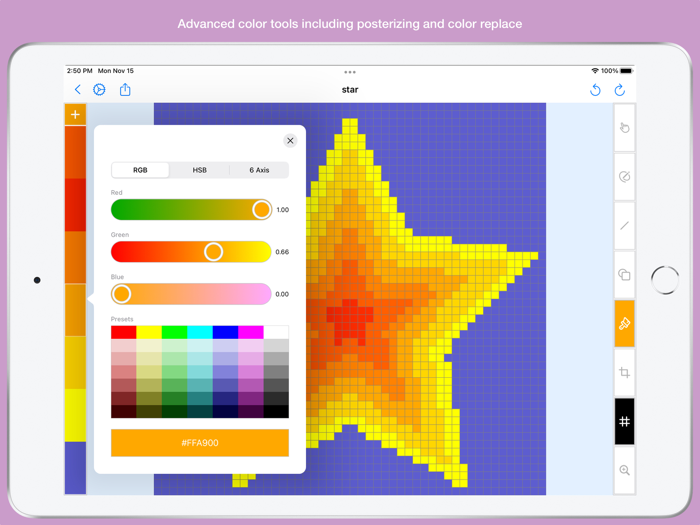Image resolution: width=700 pixels, height=525 pixels.
Task: Add a new color with plus button
Action: [75, 115]
